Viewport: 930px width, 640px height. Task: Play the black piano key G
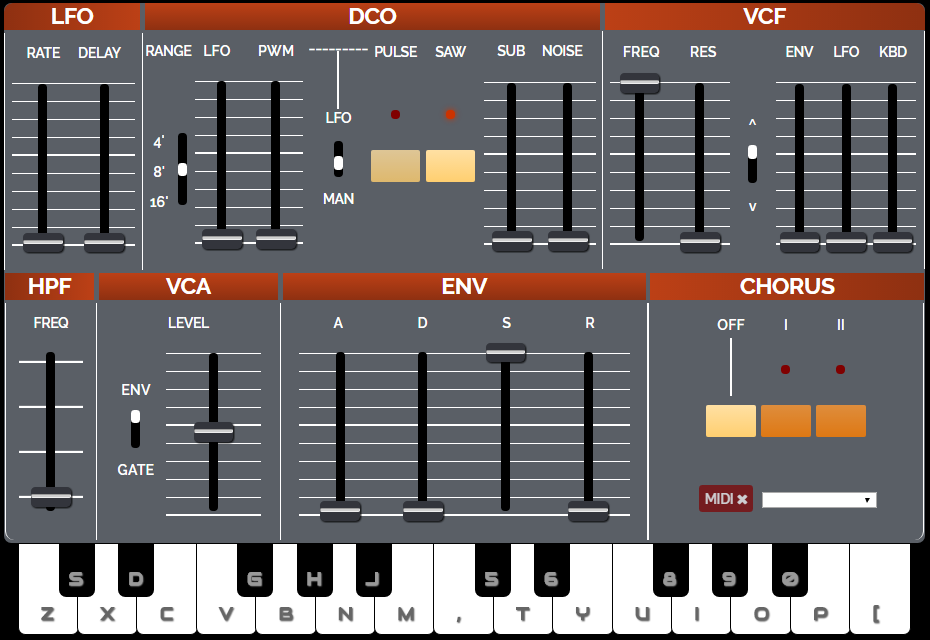tap(255, 569)
